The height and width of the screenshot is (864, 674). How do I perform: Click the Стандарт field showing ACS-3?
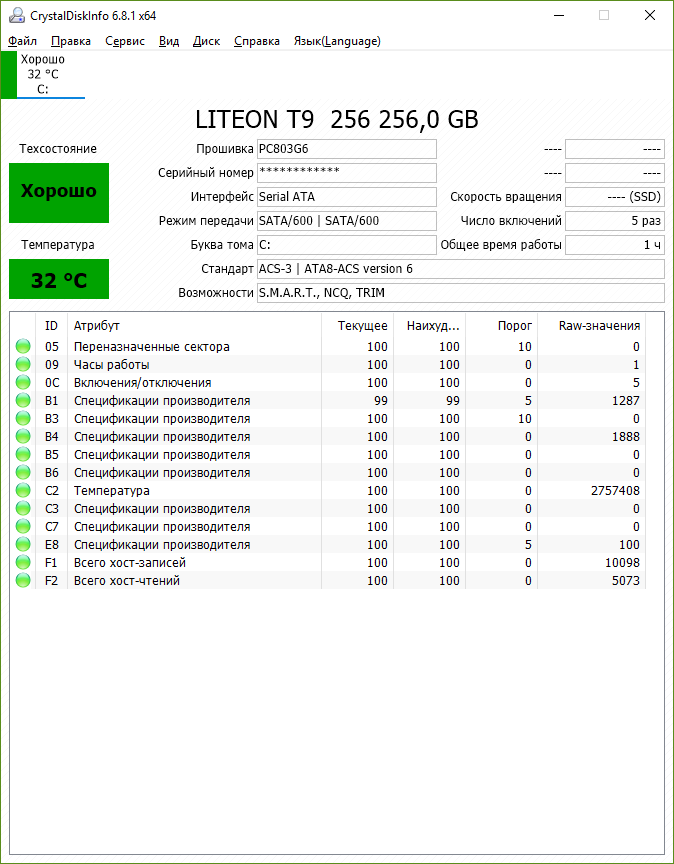461,269
